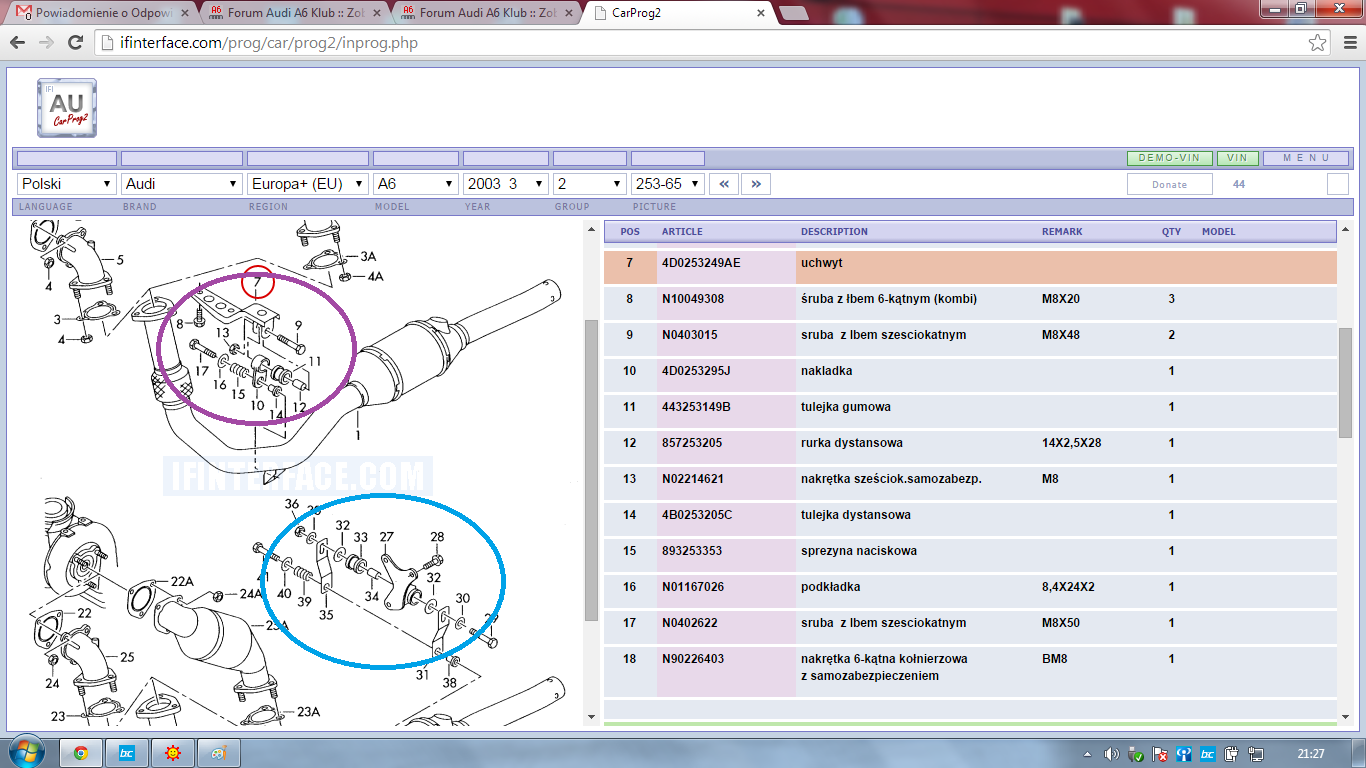Click the parts table vertical scrollbar thumb
Image resolution: width=1366 pixels, height=768 pixels.
[x=1345, y=382]
